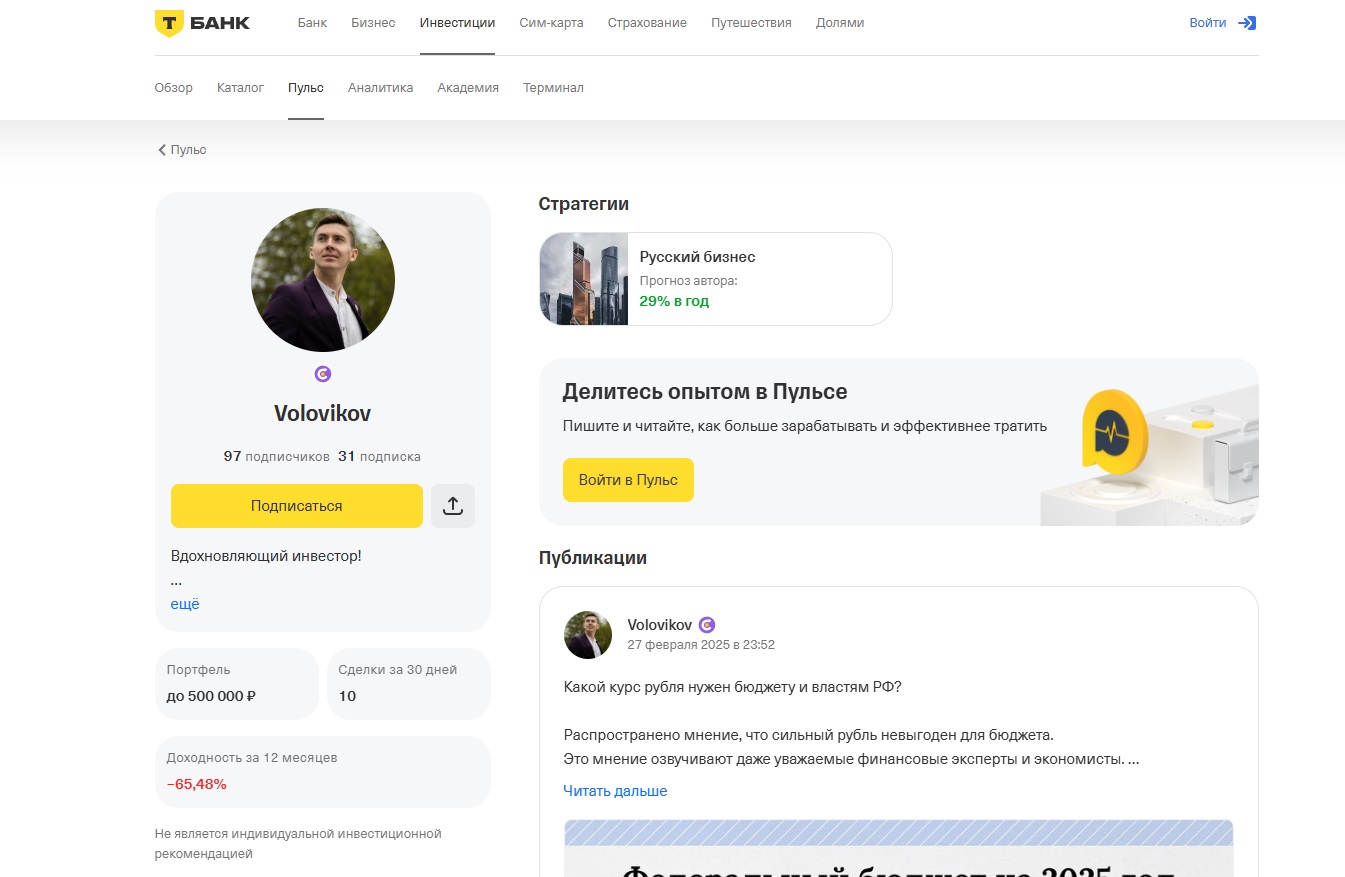The width and height of the screenshot is (1345, 877).
Task: Click the purple badge under profile photo
Action: pyautogui.click(x=323, y=374)
